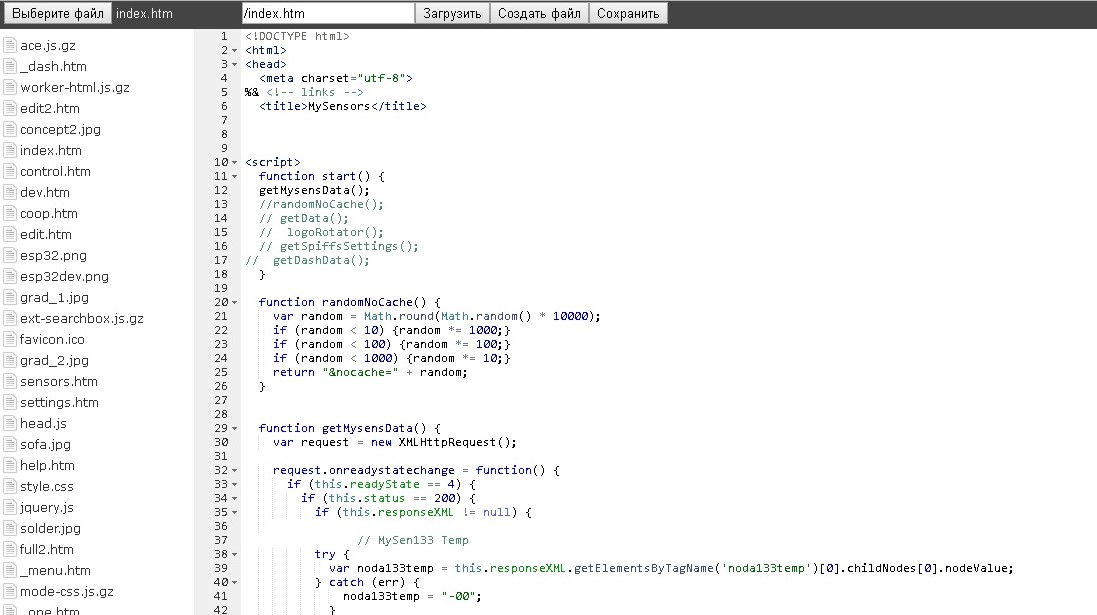Select settings.htm in the file list

click(x=59, y=402)
